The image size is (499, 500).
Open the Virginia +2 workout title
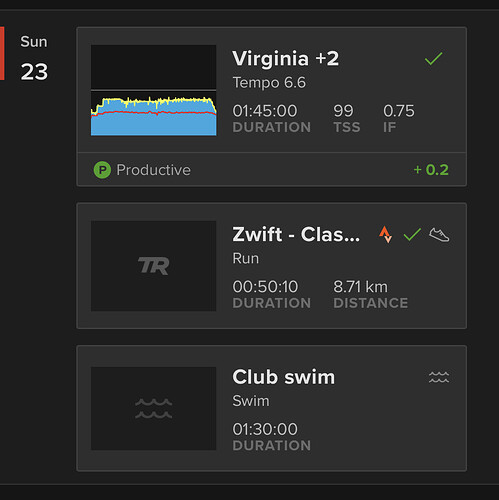(285, 59)
